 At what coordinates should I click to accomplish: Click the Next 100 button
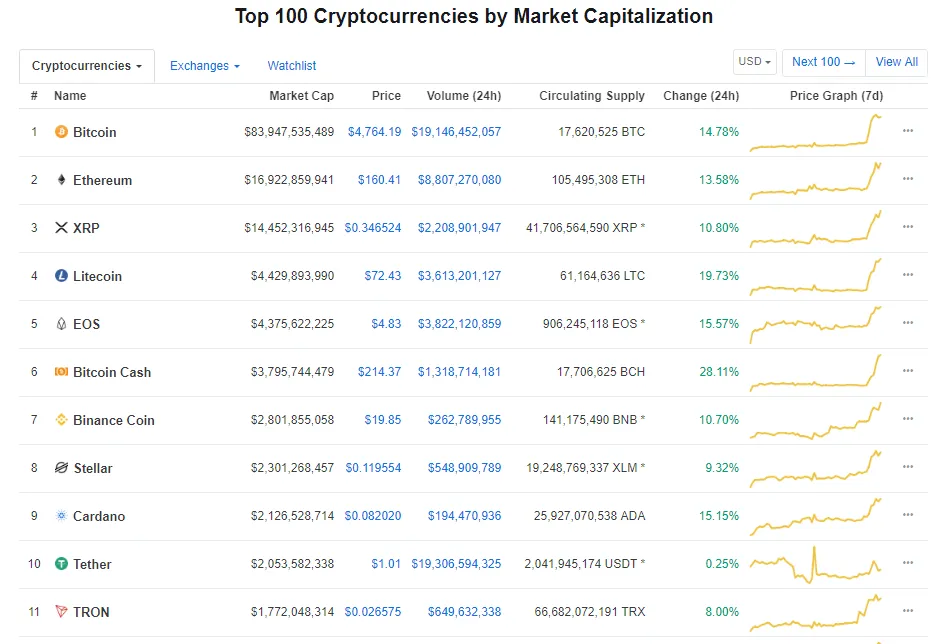pyautogui.click(x=823, y=62)
